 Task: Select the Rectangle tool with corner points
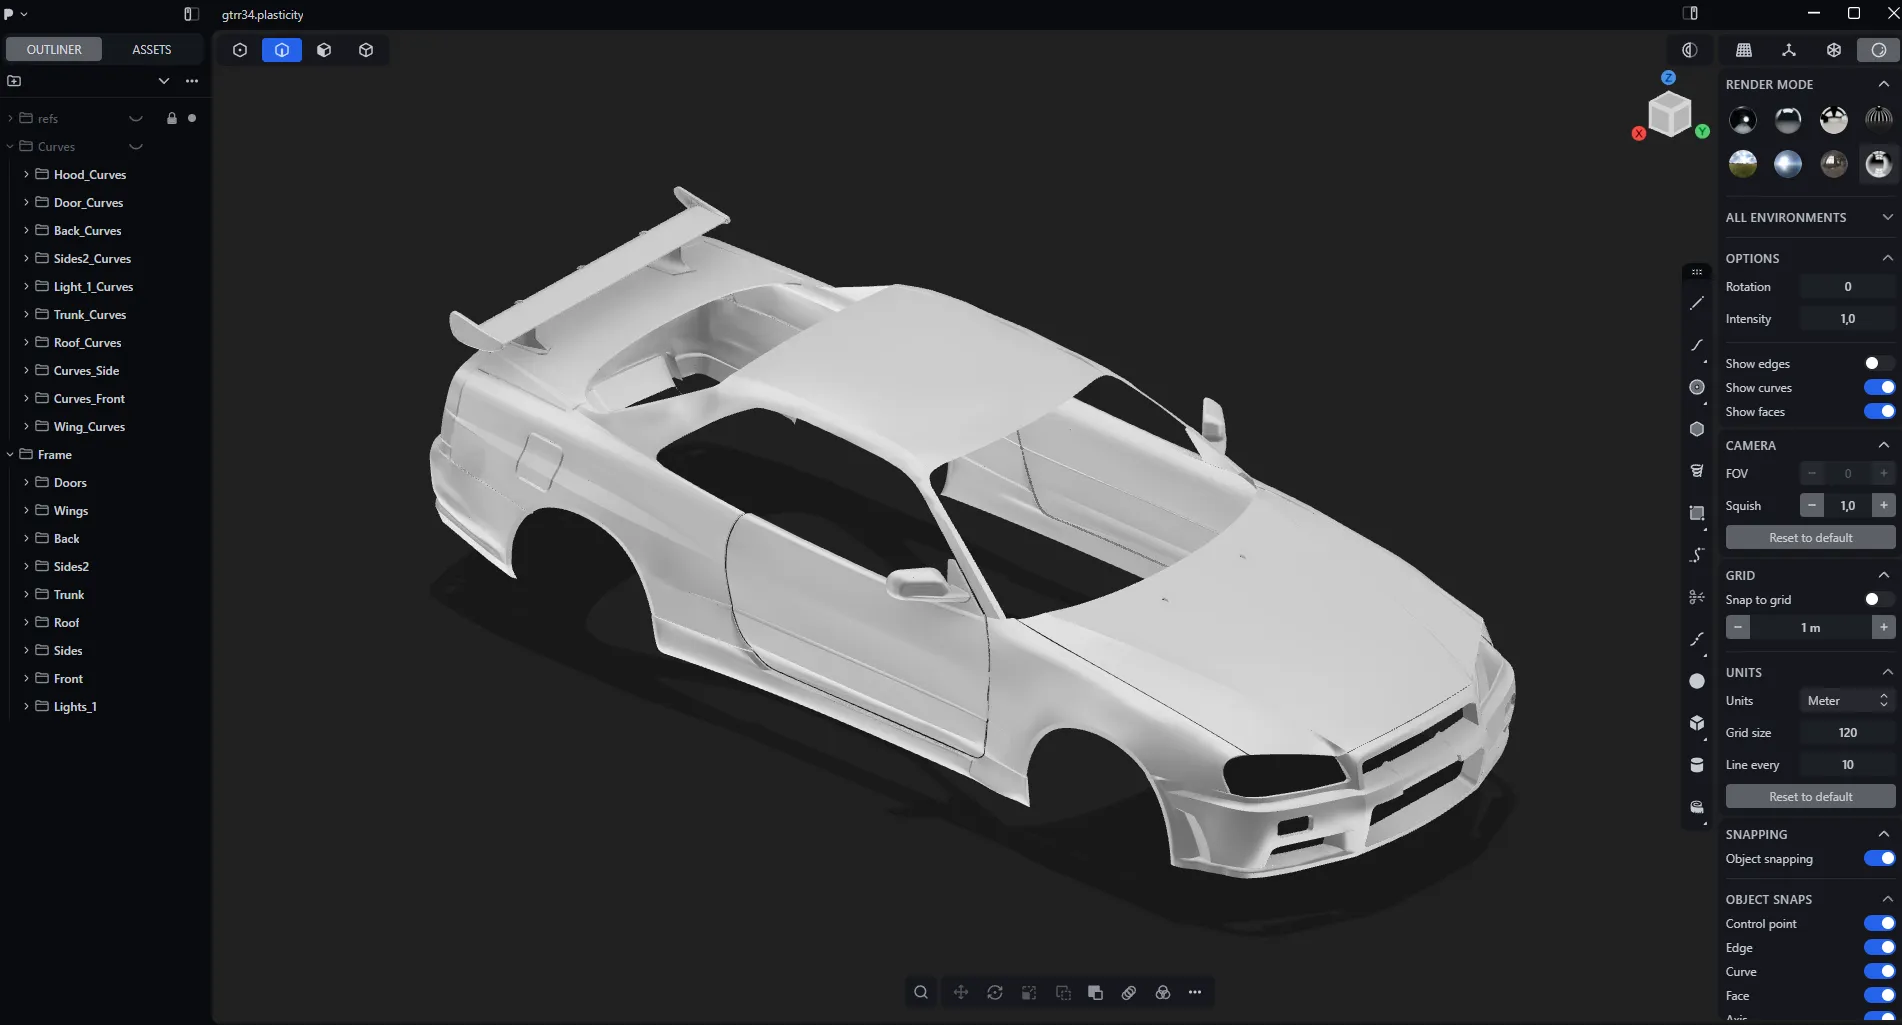1697,513
